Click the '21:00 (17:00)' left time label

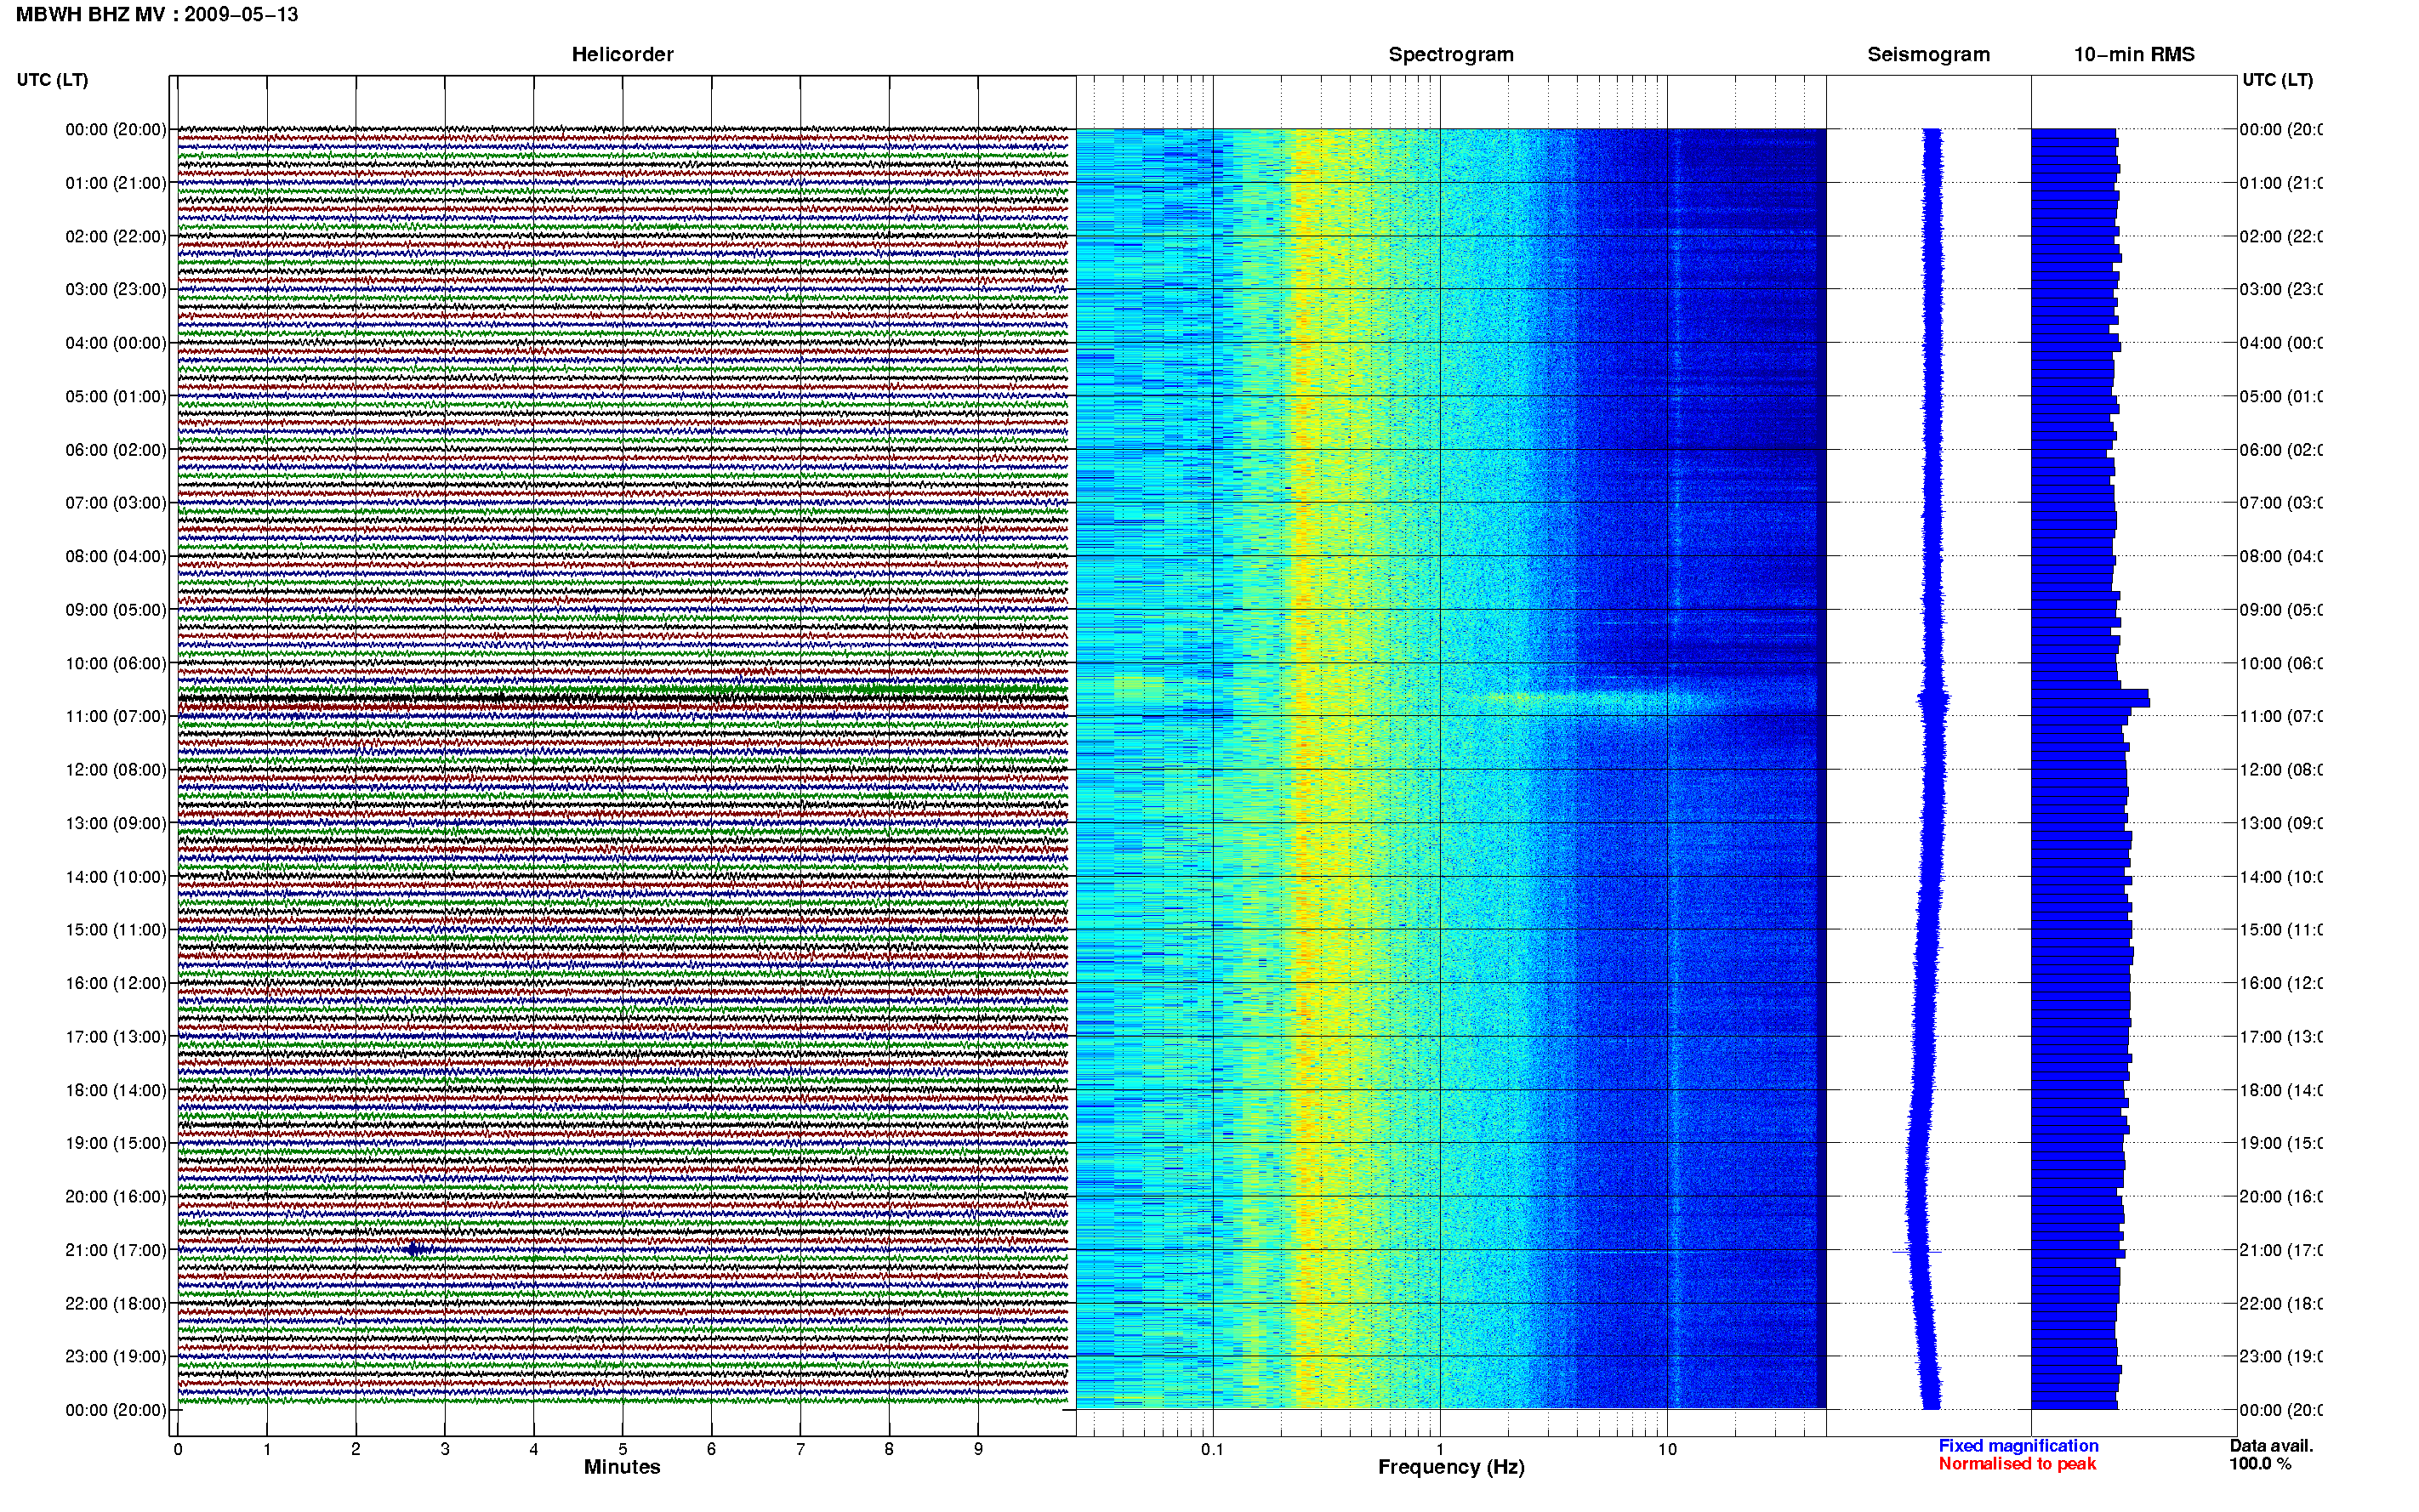116,1250
